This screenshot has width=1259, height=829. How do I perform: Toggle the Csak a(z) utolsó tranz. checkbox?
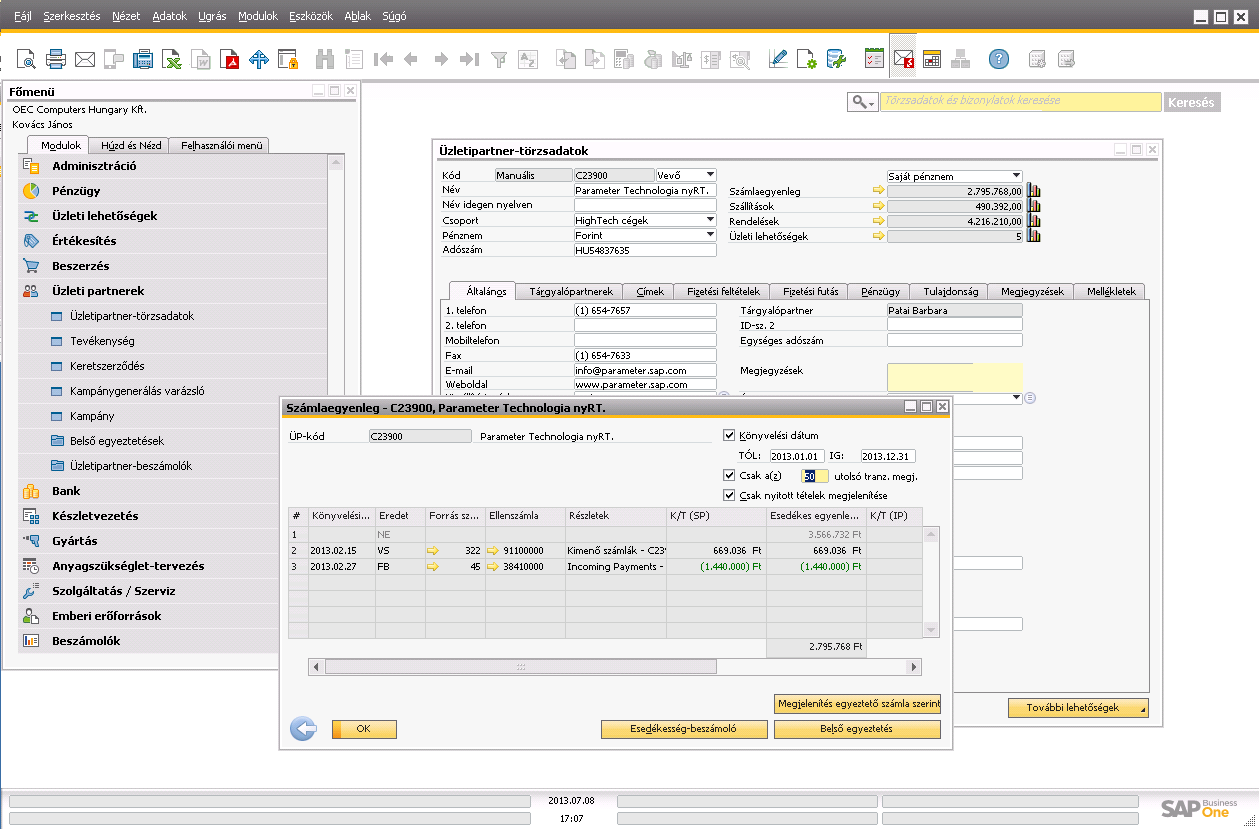(729, 475)
